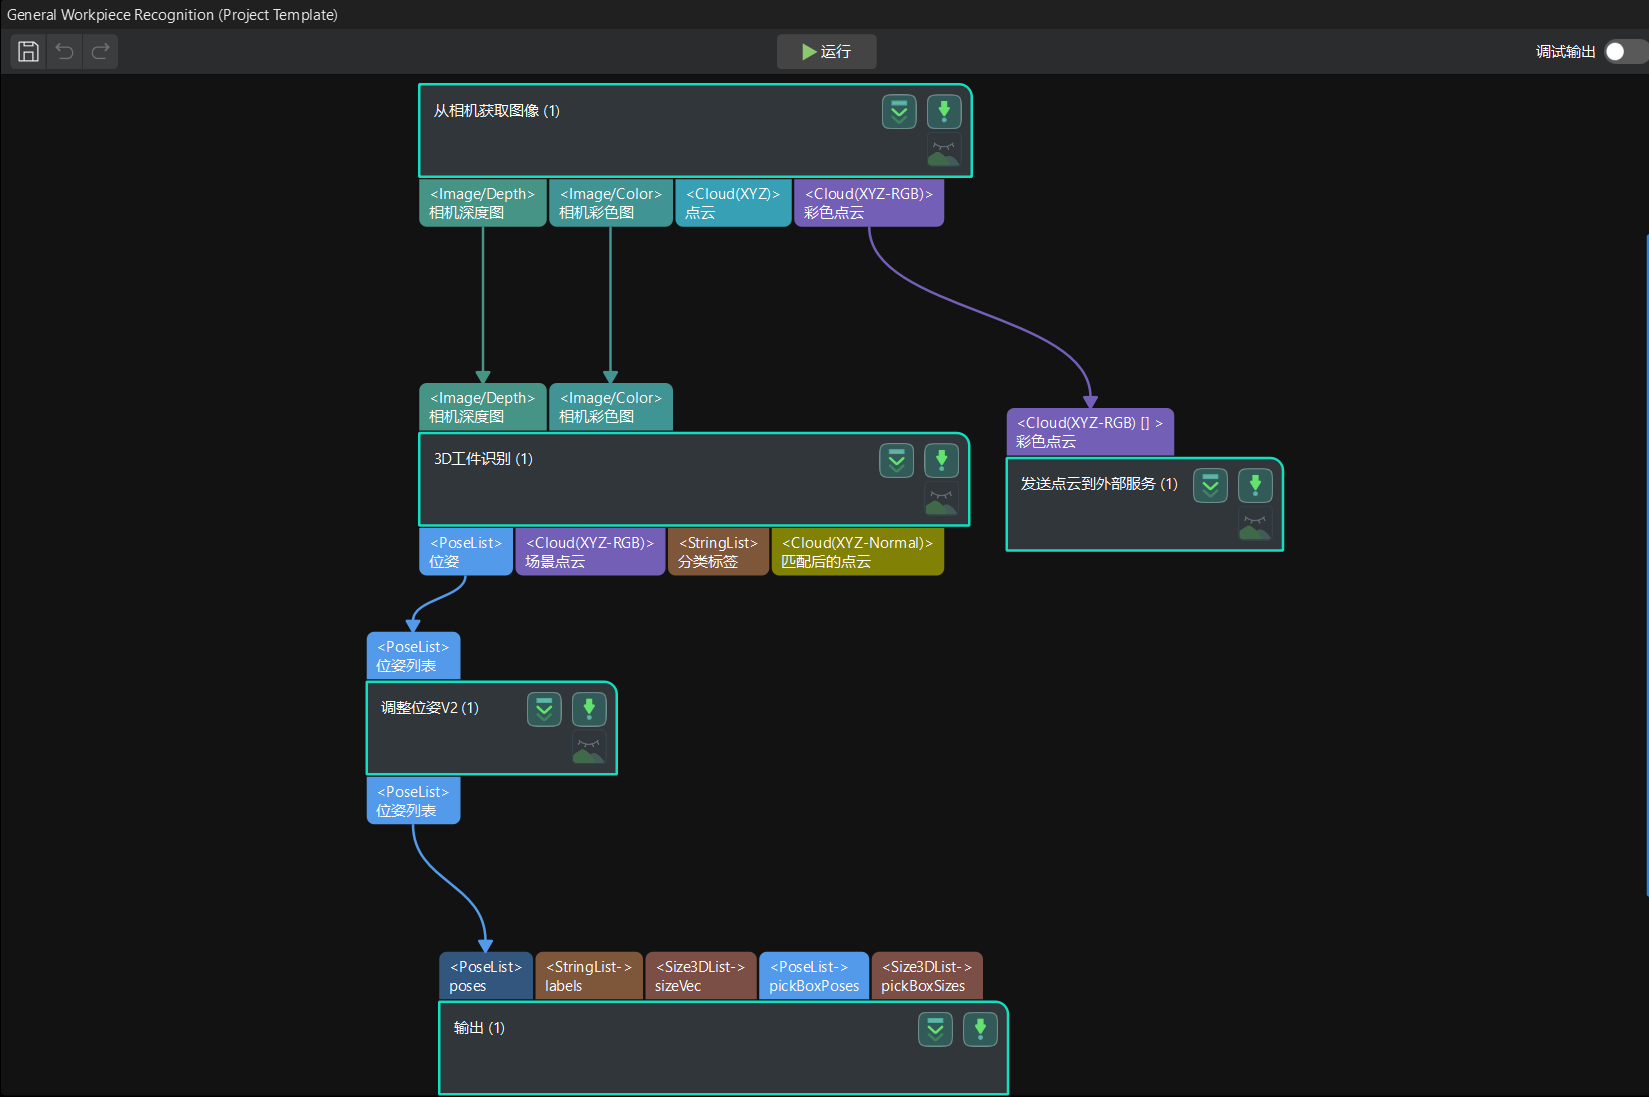Select the 场景点云 output port

(590, 552)
